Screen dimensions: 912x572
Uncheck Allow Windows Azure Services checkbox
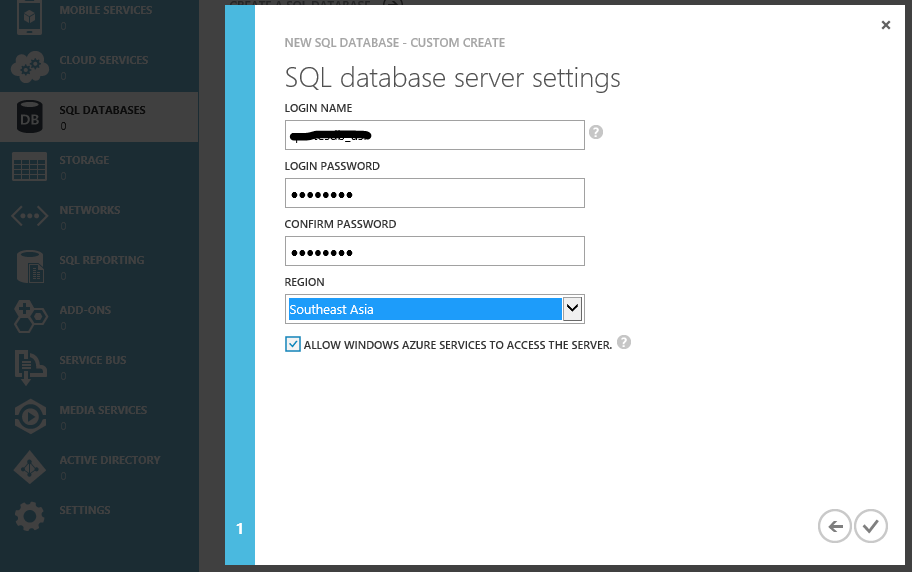point(293,344)
